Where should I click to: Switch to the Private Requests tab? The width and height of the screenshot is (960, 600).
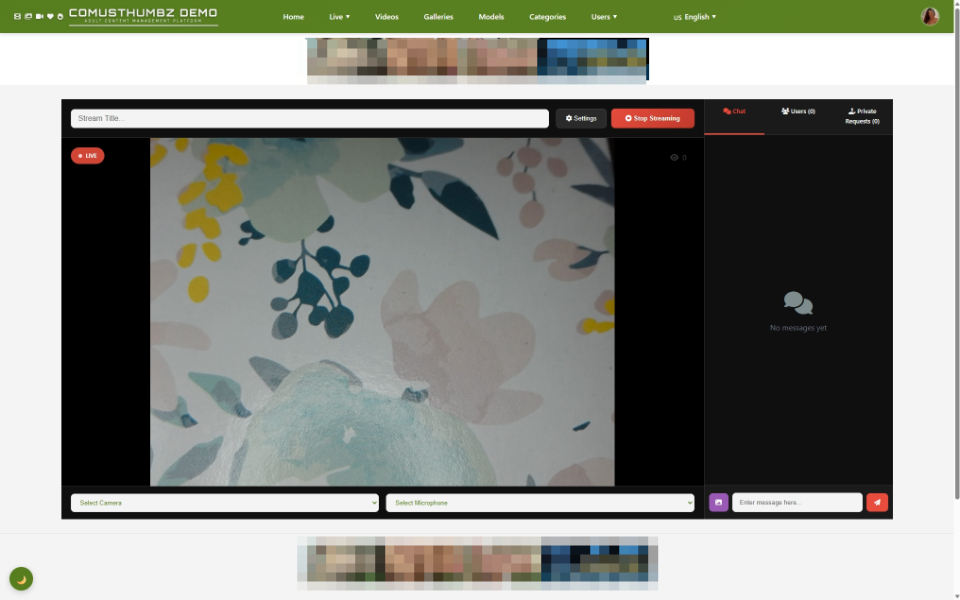pos(862,116)
